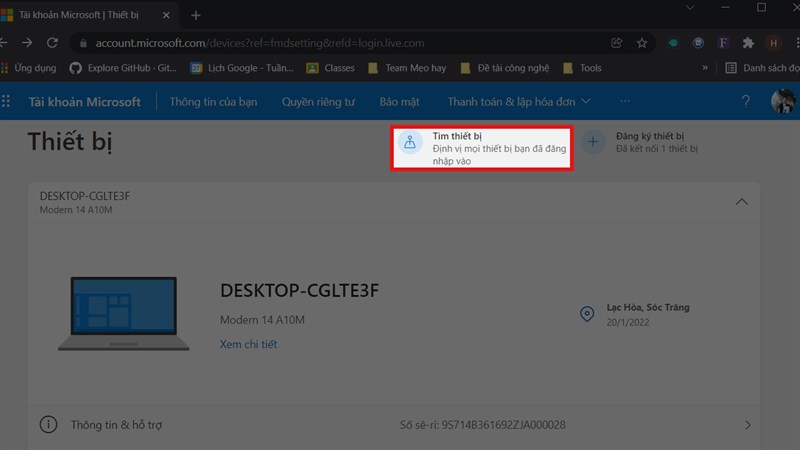Click the large DESKTOP-CGLTE3F device name
Image resolution: width=800 pixels, height=450 pixels.
tap(299, 290)
